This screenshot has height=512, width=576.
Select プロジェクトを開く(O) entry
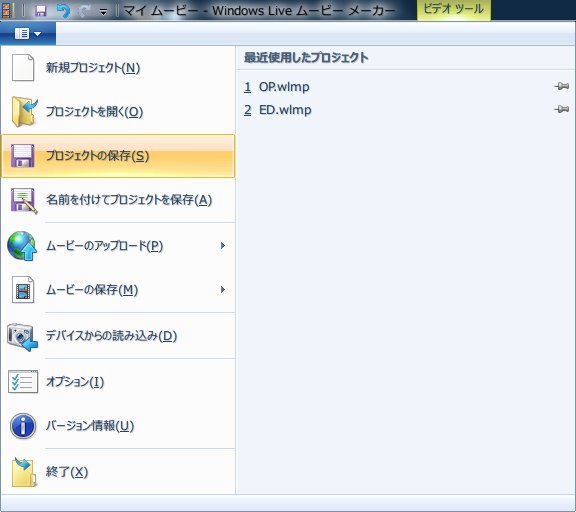pyautogui.click(x=118, y=112)
